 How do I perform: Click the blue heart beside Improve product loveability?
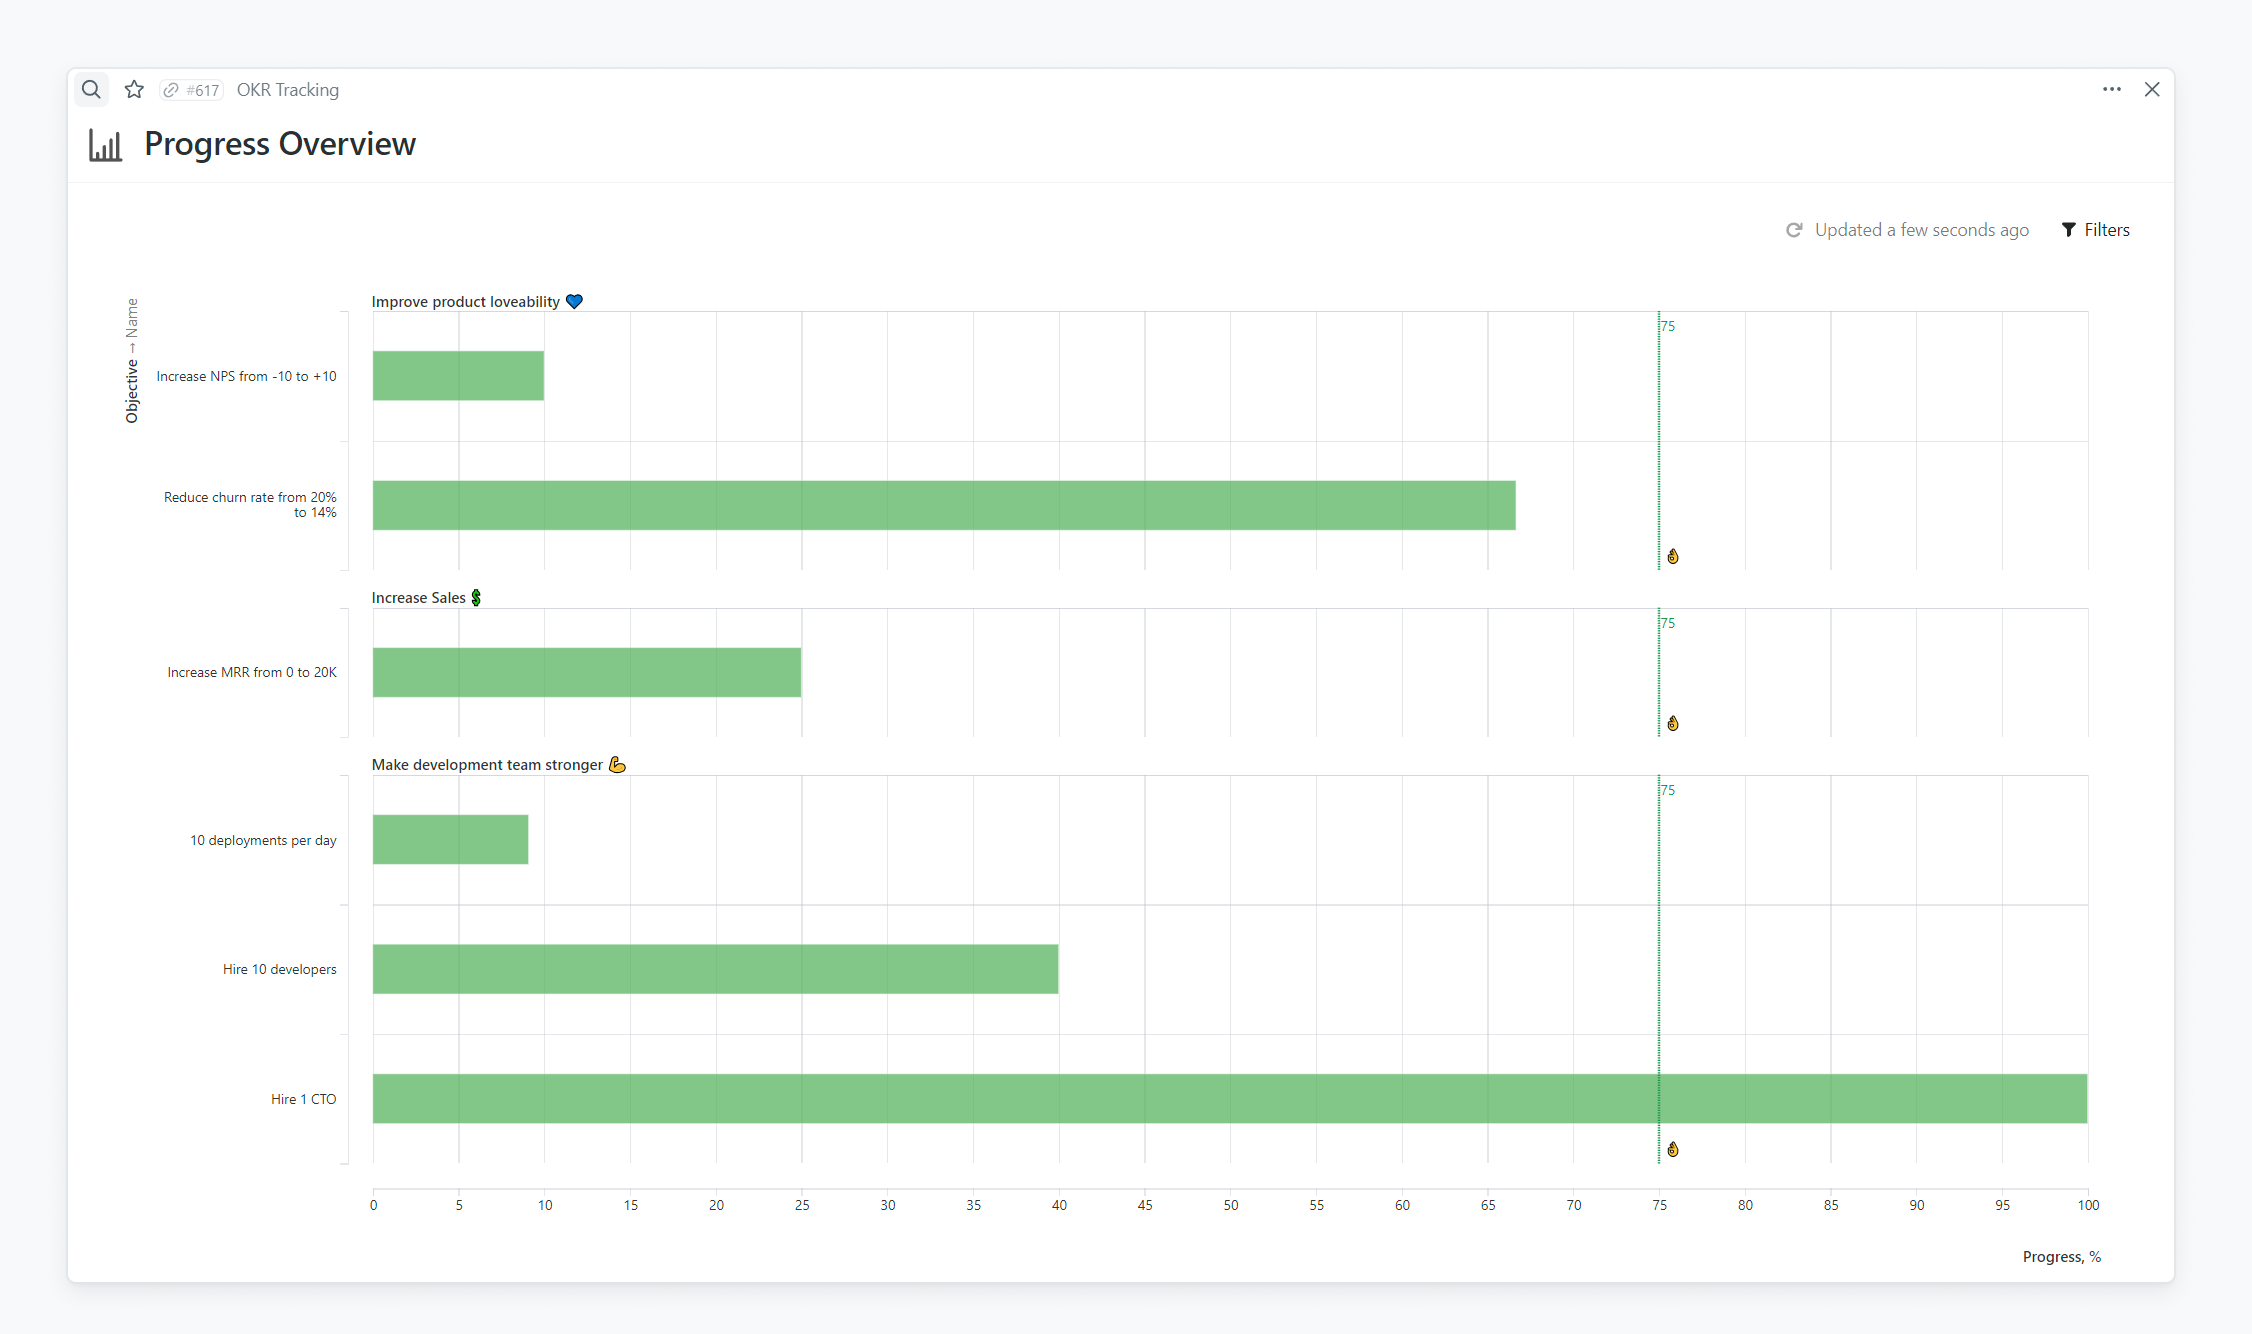(x=574, y=302)
